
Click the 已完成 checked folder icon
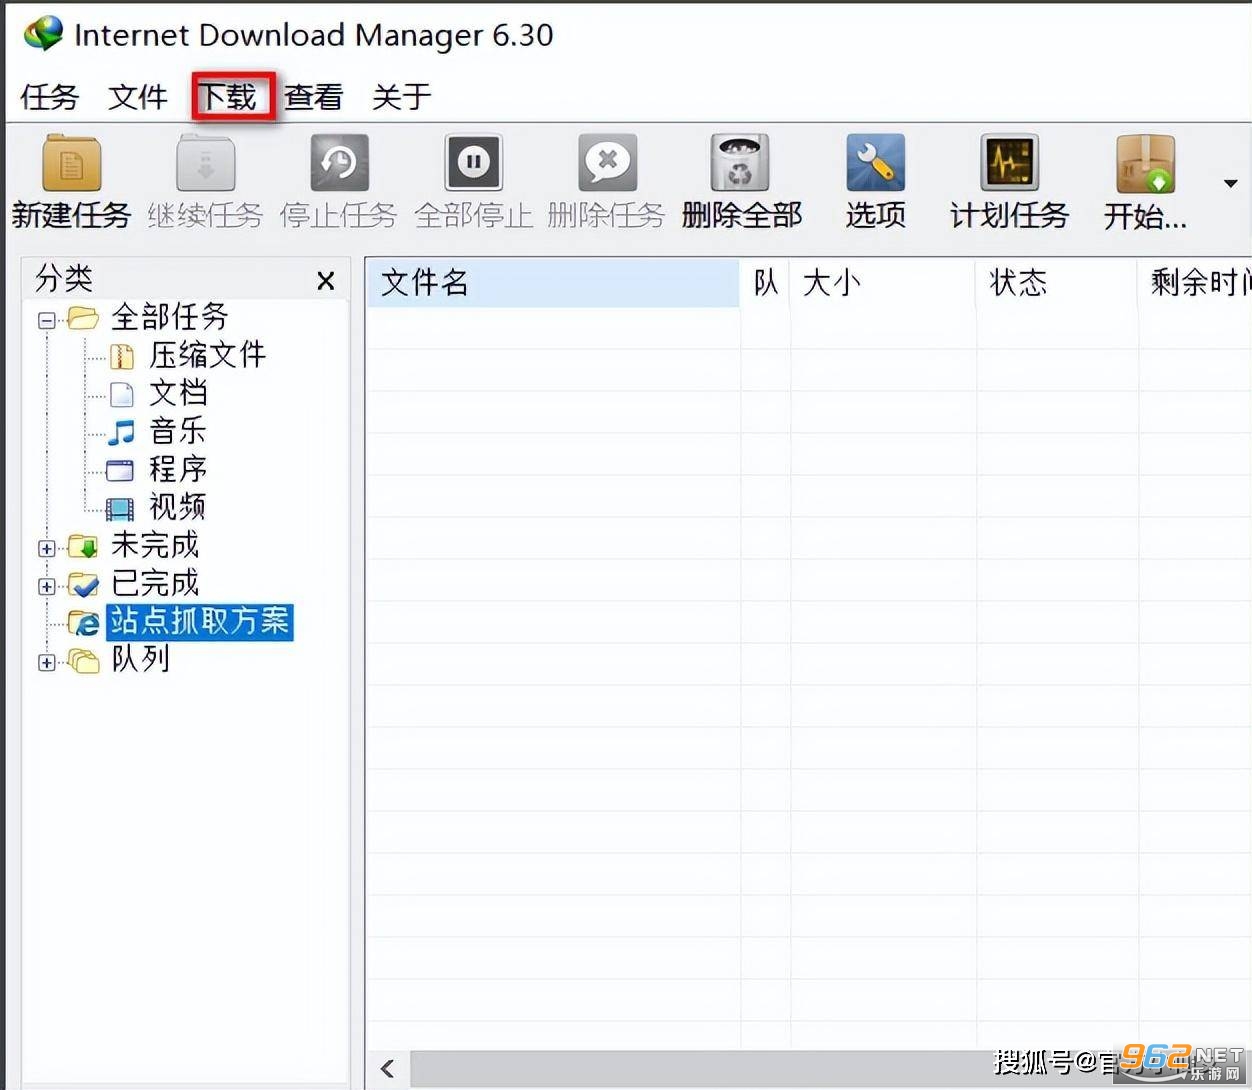pyautogui.click(x=83, y=584)
